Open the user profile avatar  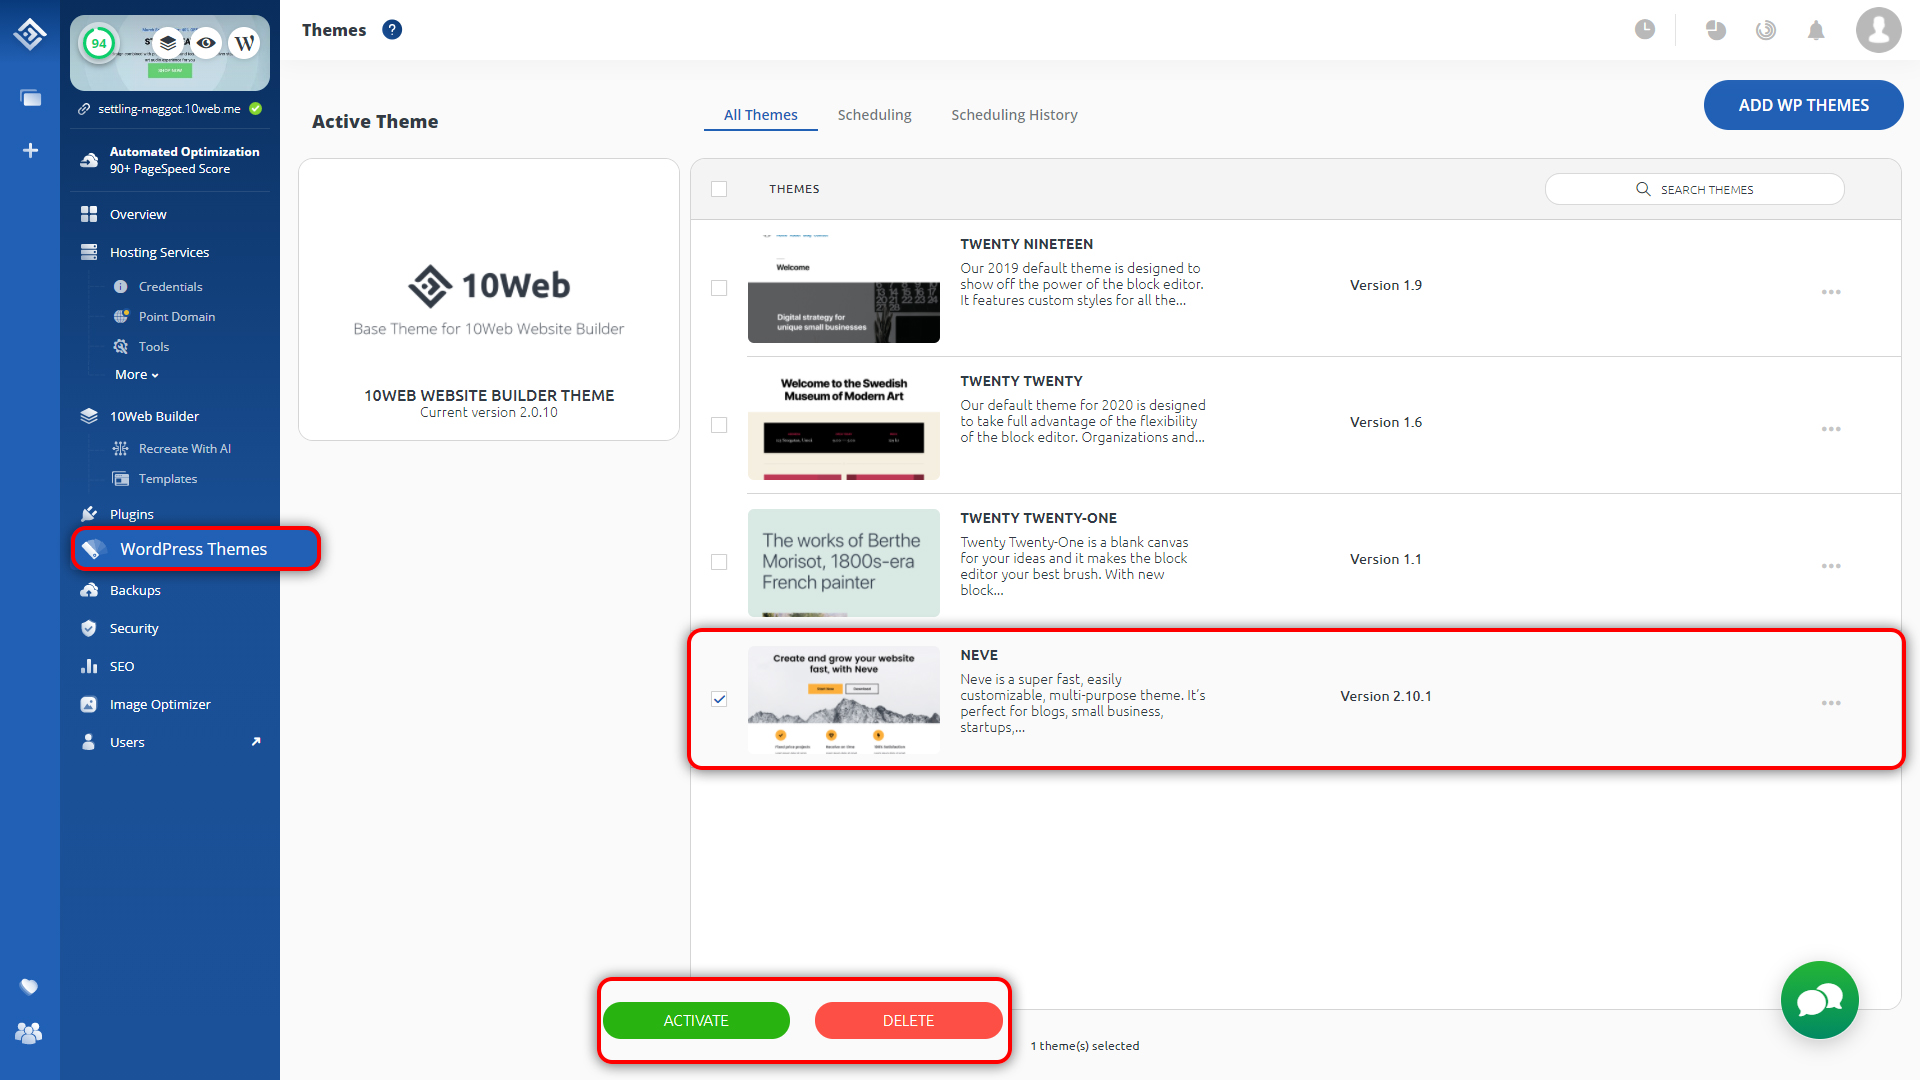[1878, 30]
